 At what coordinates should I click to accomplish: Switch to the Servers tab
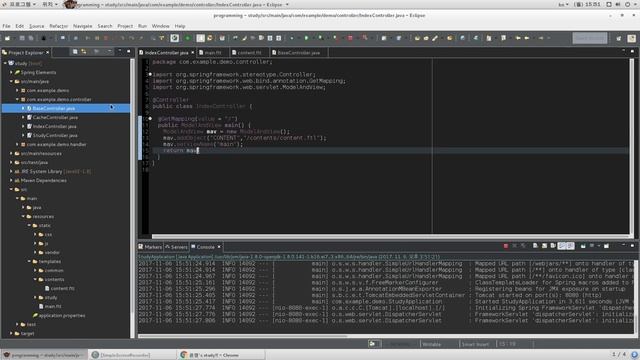click(176, 247)
